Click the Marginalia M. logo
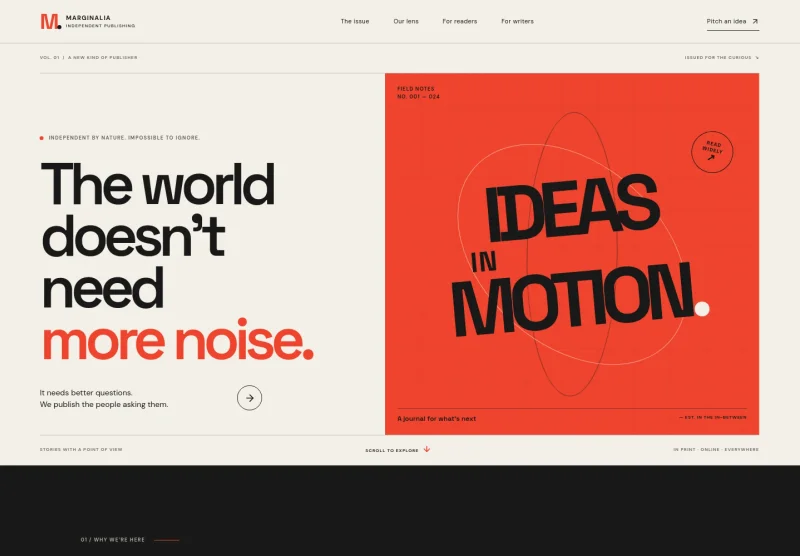The image size is (800, 556). (x=51, y=21)
